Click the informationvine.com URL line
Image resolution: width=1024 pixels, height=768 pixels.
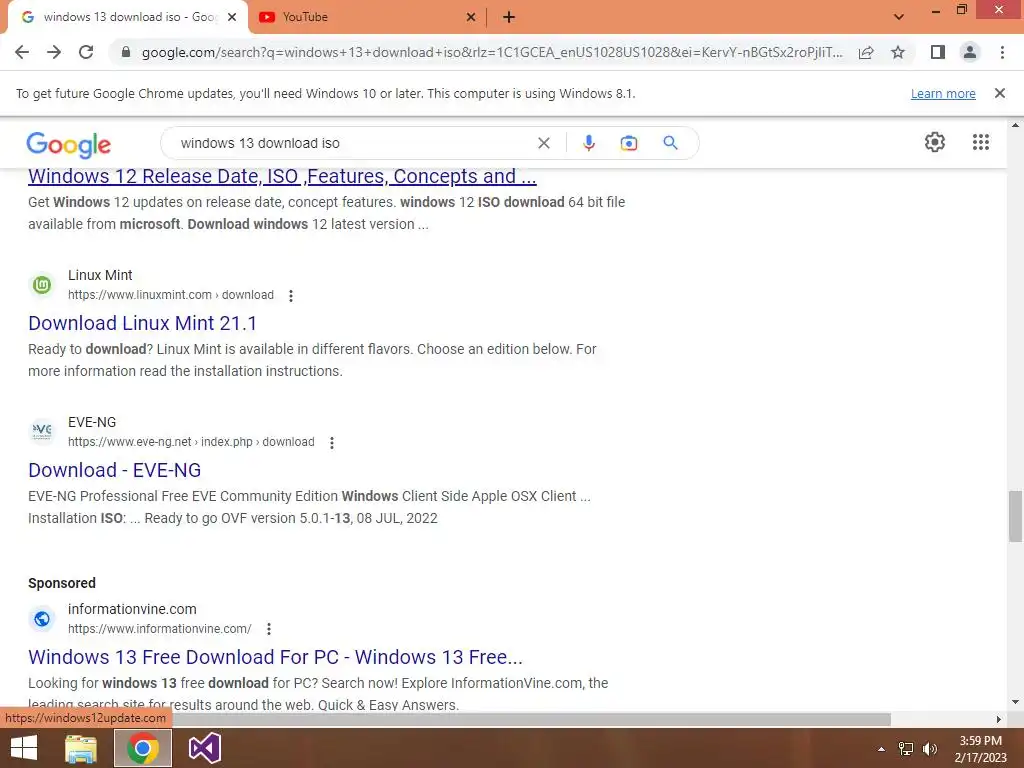click(x=159, y=629)
